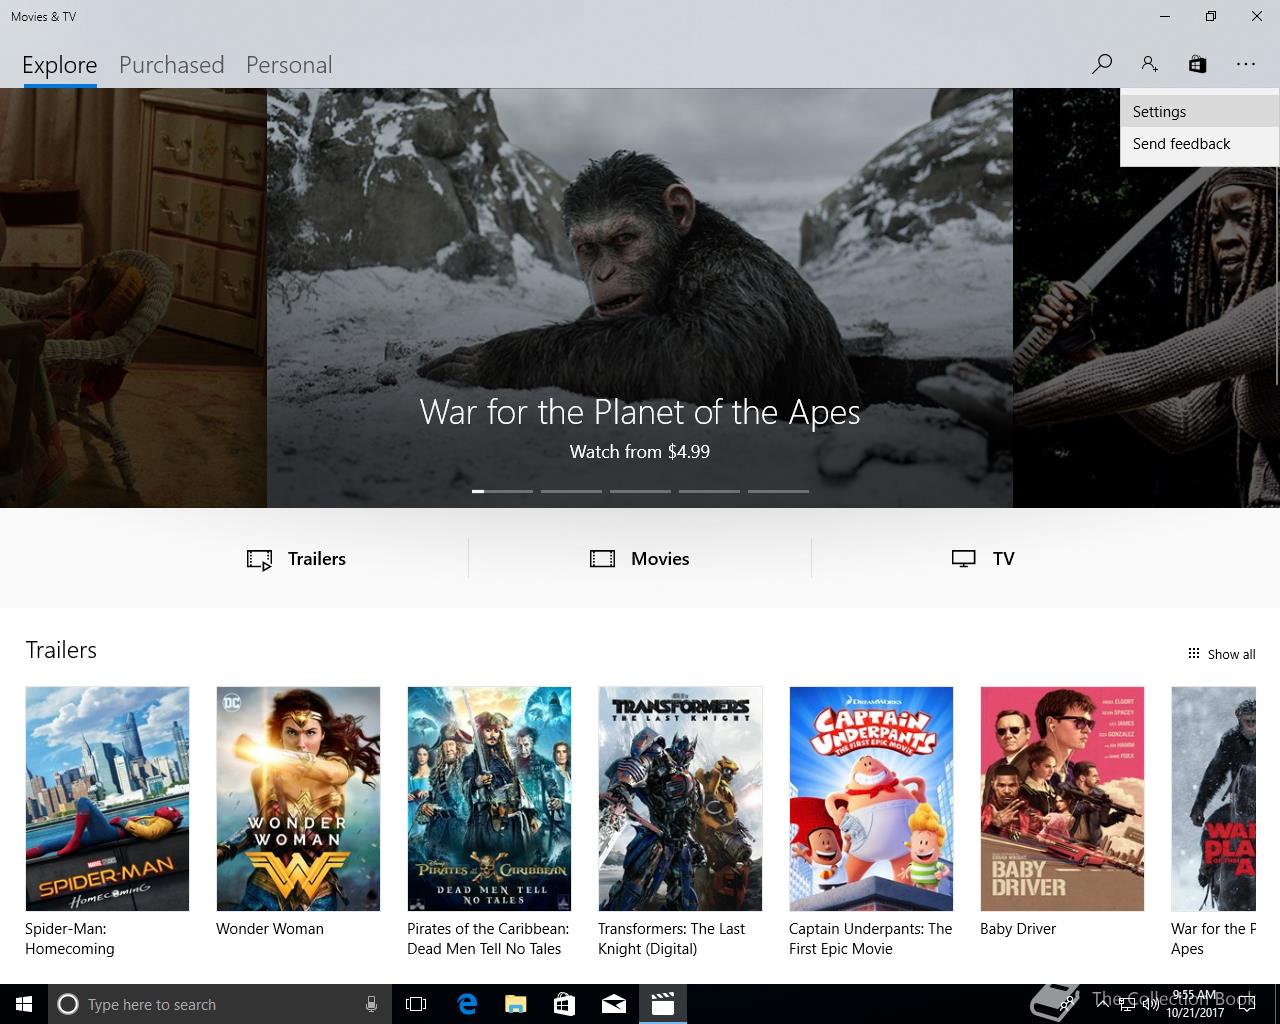Image resolution: width=1280 pixels, height=1024 pixels.
Task: Click the previous hero slide on left
Action: 133,298
